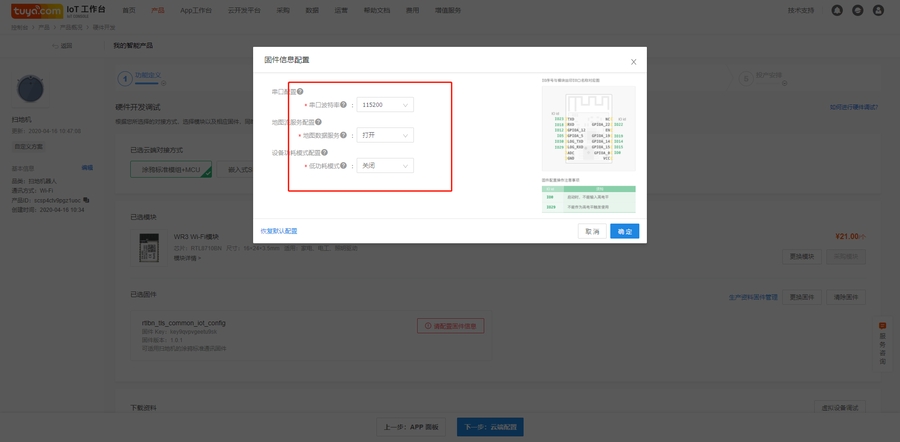Click 返回 back link

[63, 46]
